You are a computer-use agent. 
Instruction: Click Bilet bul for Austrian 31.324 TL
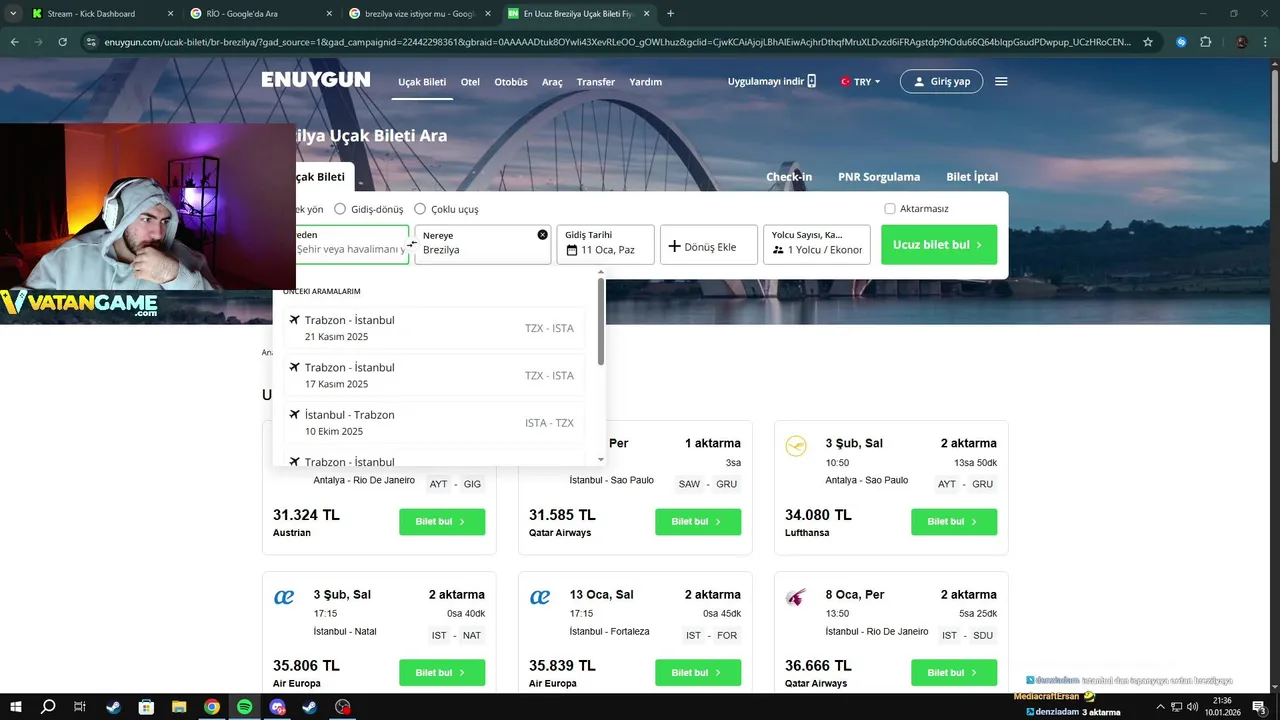coord(442,522)
